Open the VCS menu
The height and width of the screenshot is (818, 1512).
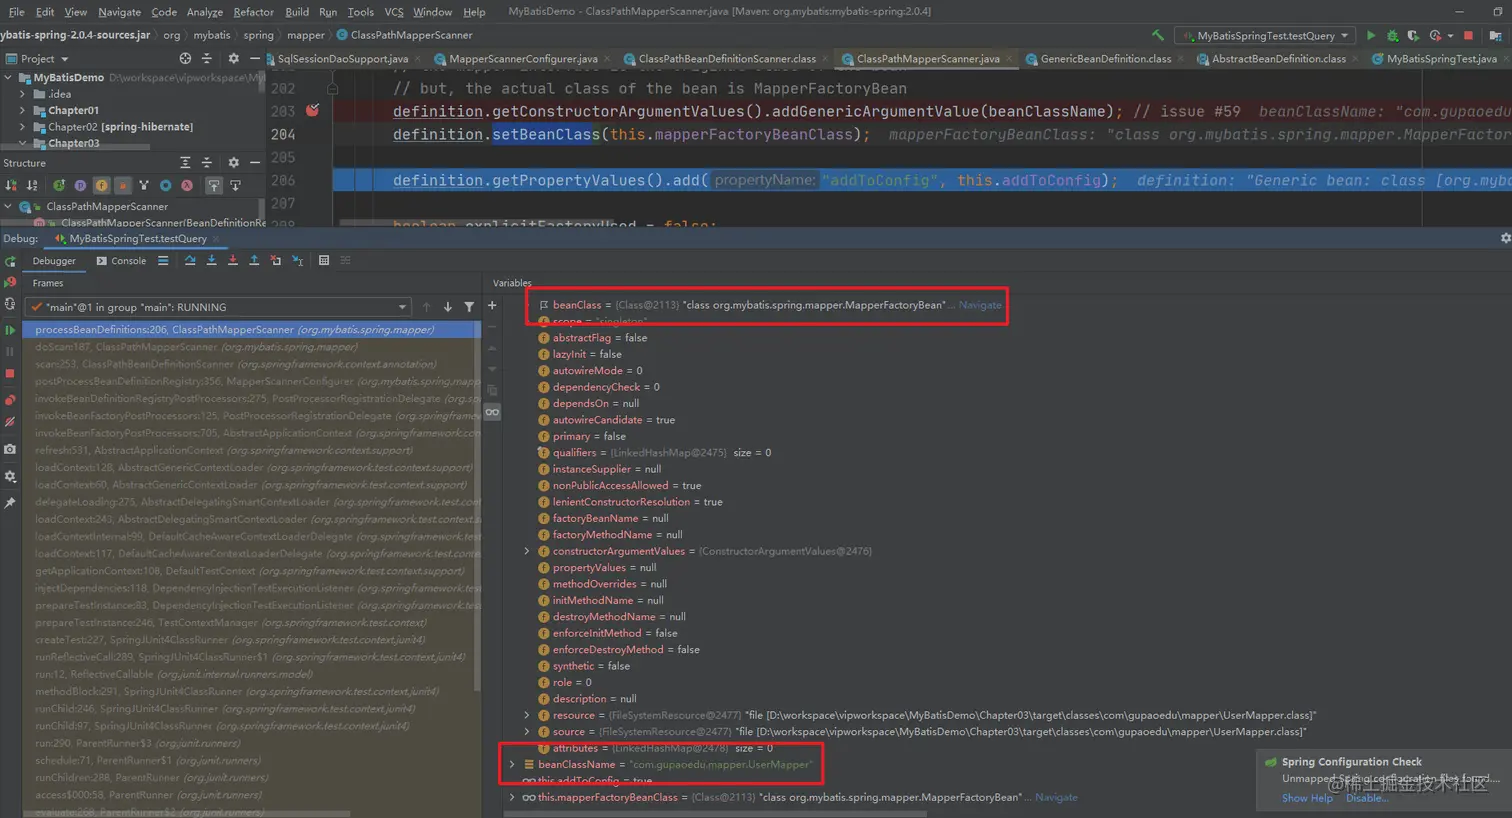coord(394,12)
